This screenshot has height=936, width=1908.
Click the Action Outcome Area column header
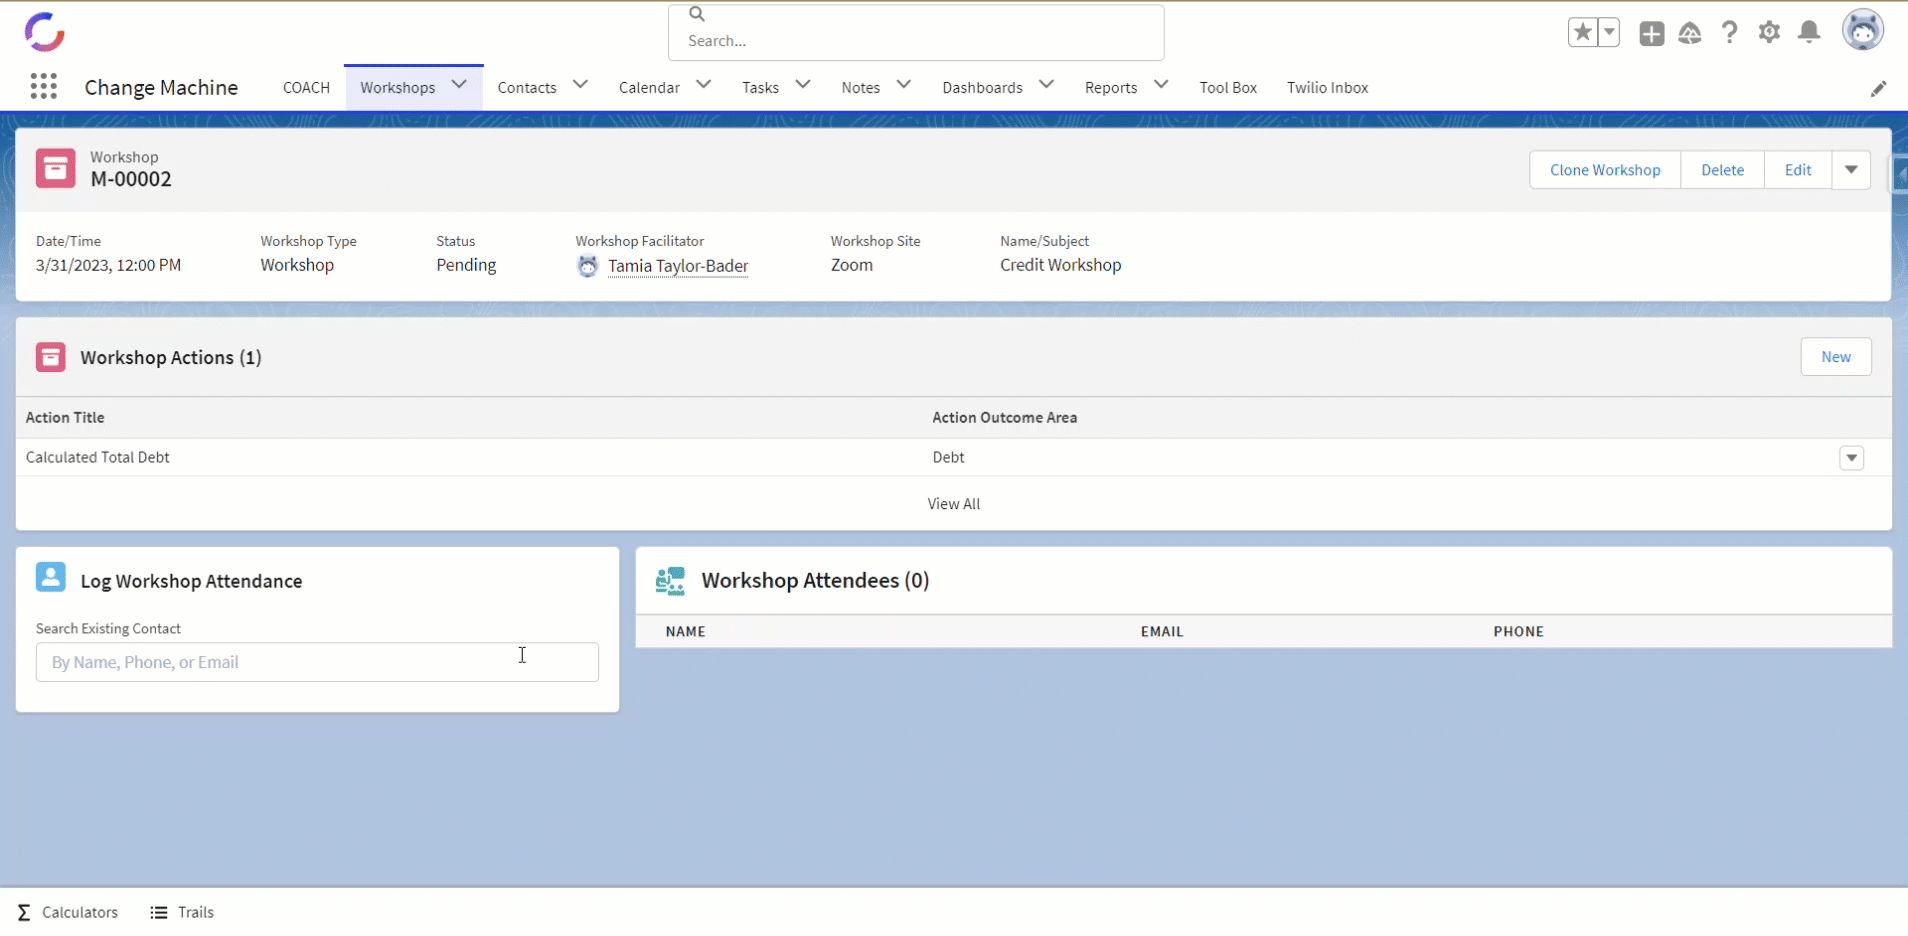click(x=1005, y=418)
